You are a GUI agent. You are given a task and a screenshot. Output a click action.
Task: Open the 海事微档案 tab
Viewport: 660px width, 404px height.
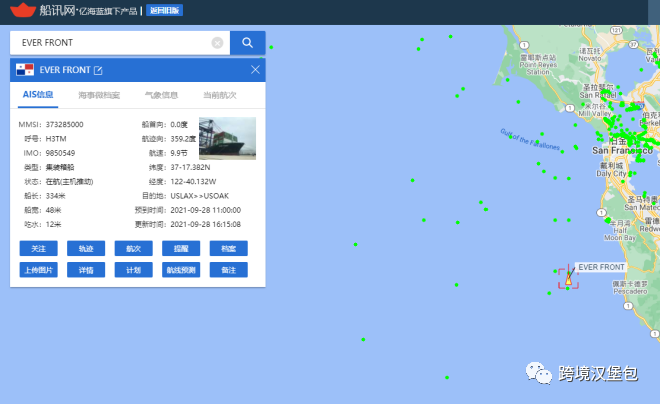pyautogui.click(x=99, y=95)
